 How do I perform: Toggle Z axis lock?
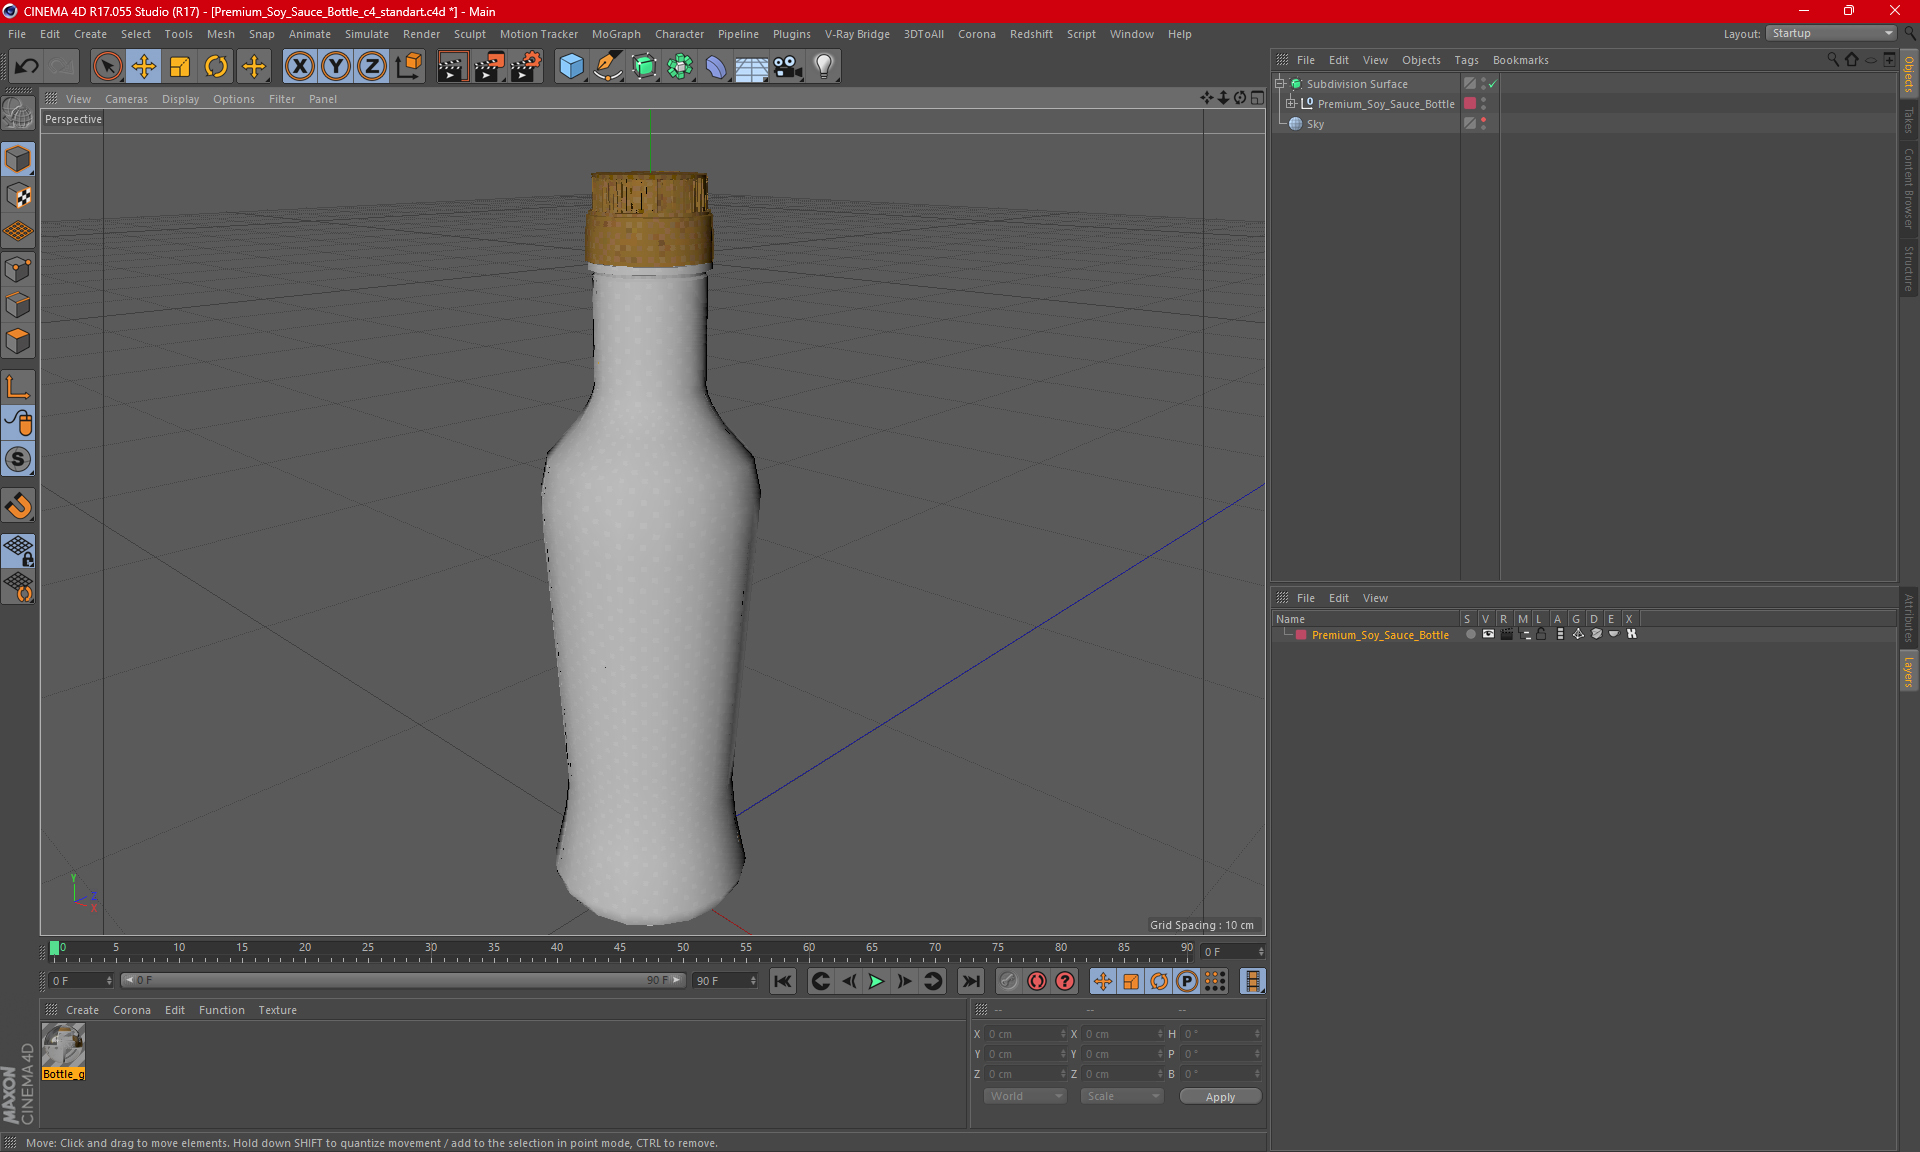click(x=372, y=67)
